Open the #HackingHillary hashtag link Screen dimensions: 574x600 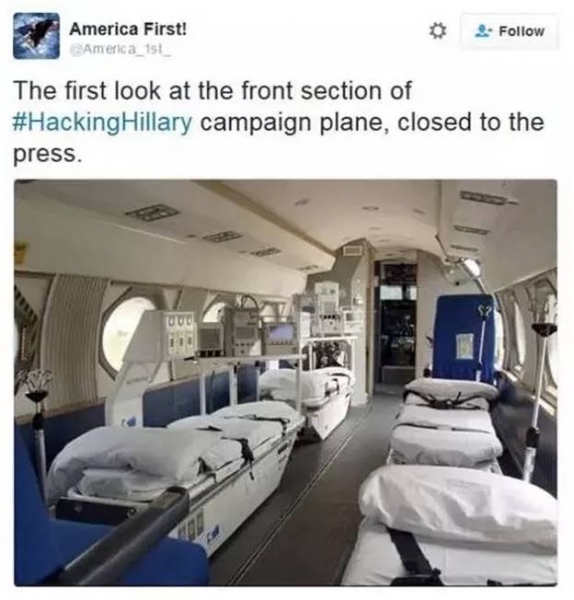tap(103, 123)
